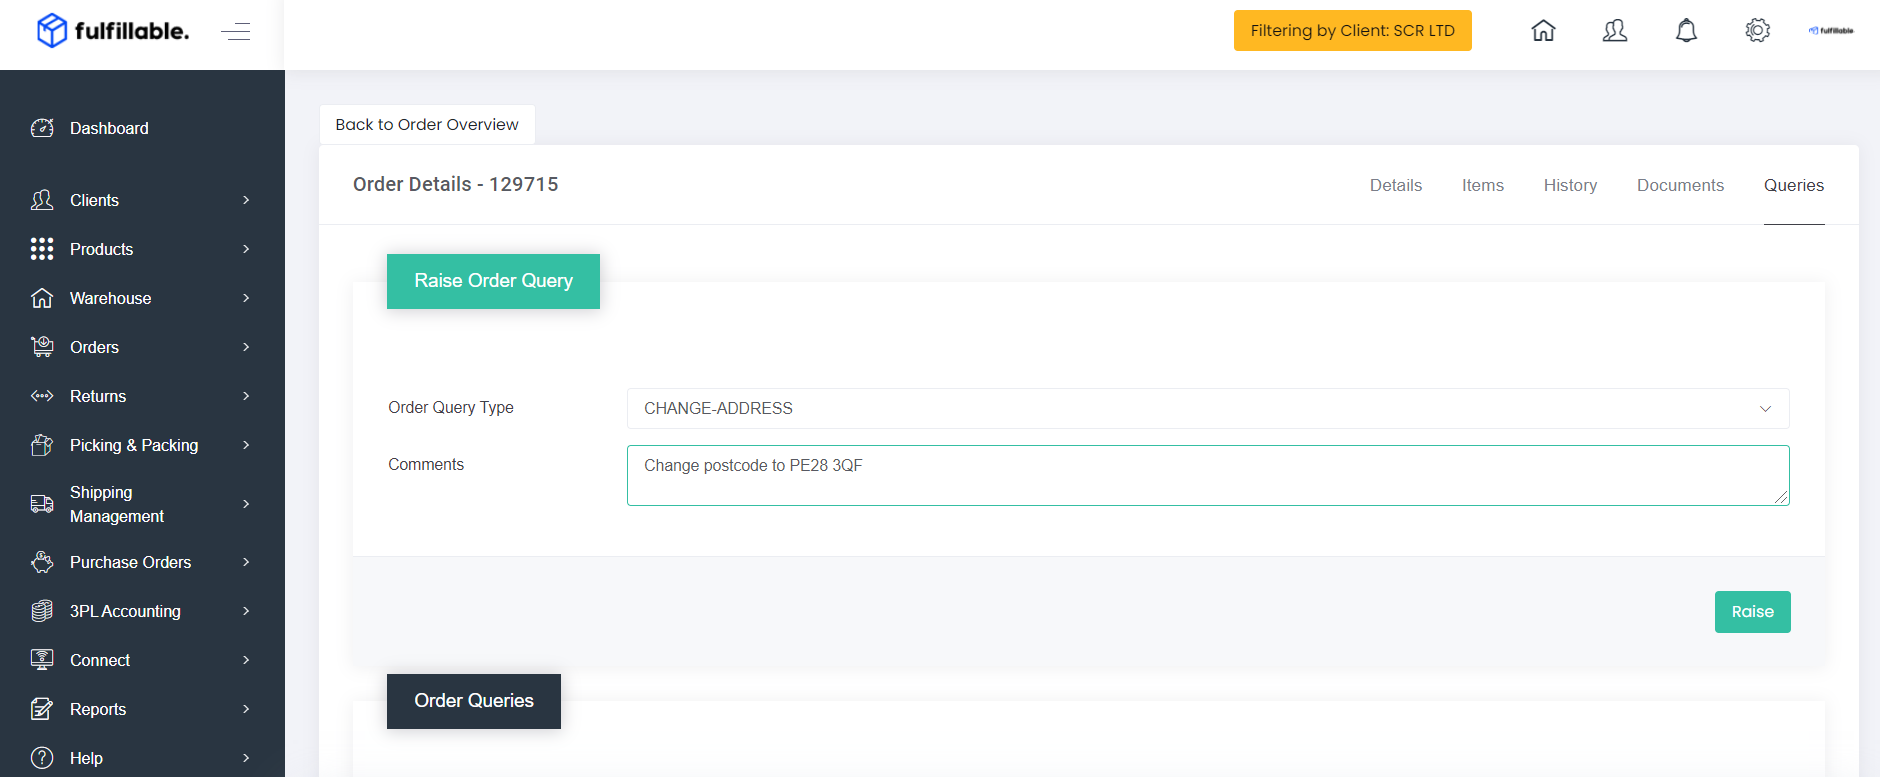
Task: Click the Picking & Packing box icon
Action: (x=42, y=445)
